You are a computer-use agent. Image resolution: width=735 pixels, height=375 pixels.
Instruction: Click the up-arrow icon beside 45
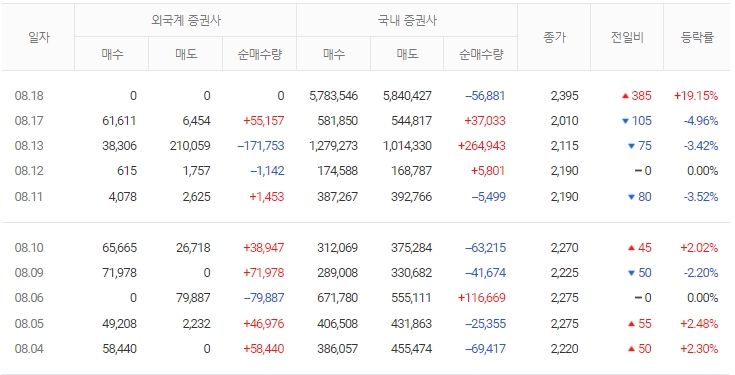[x=631, y=248]
